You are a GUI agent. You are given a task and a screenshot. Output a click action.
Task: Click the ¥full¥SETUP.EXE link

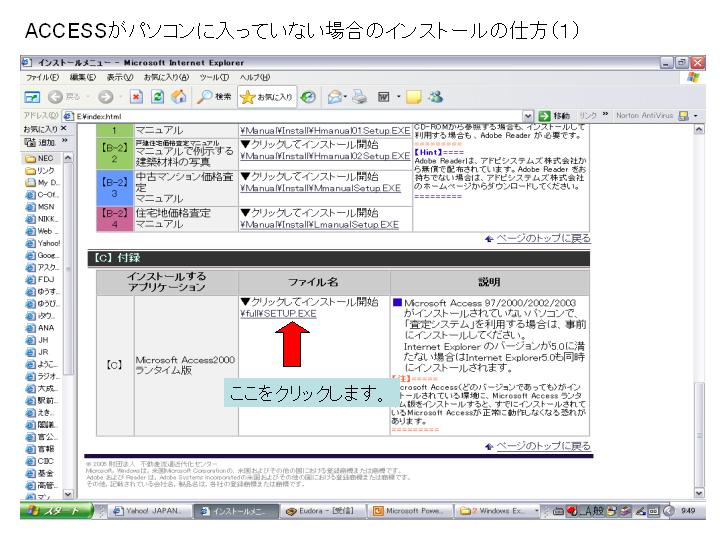[278, 314]
